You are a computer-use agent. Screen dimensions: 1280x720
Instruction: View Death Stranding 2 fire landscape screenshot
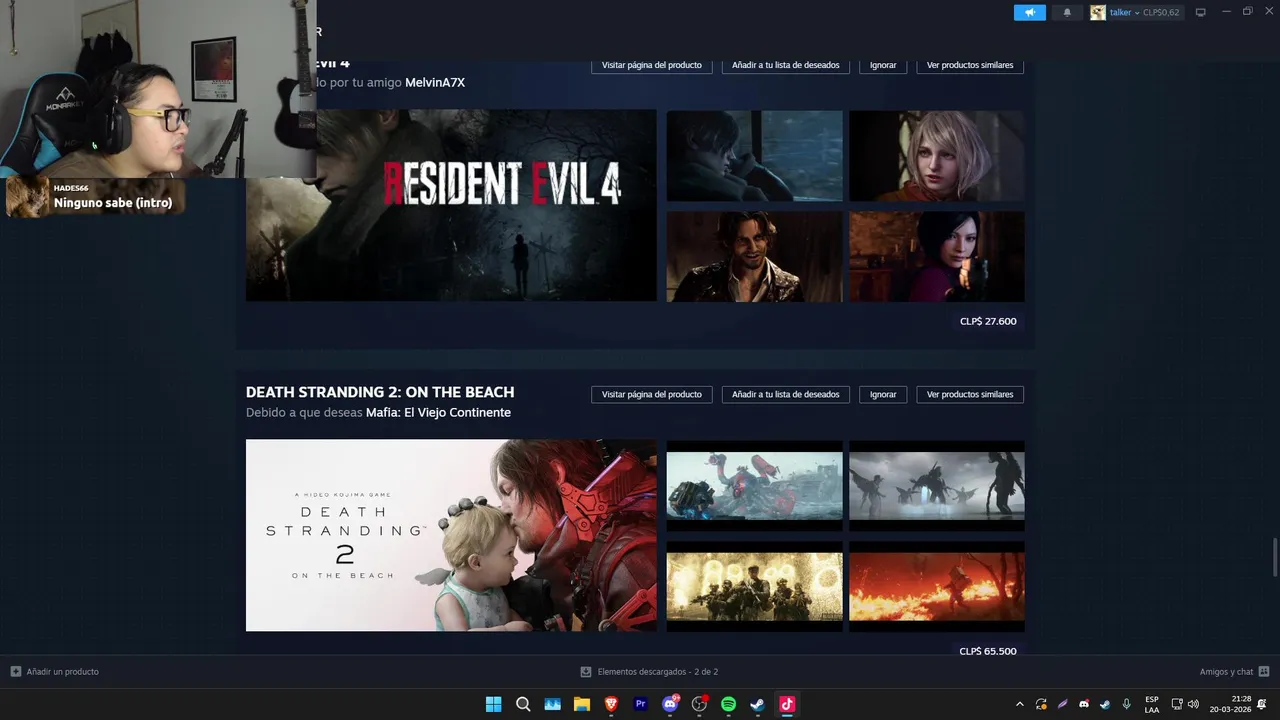936,586
